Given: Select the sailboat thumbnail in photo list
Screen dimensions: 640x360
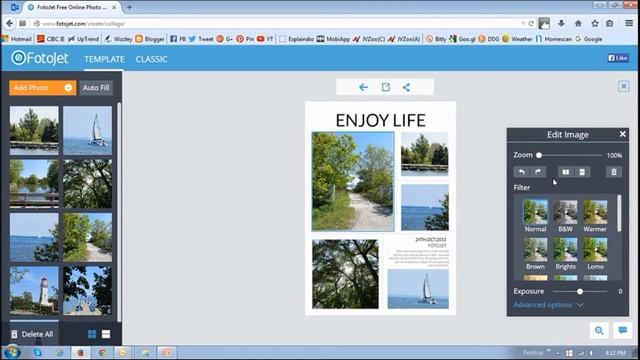Looking at the screenshot, I should (87, 131).
